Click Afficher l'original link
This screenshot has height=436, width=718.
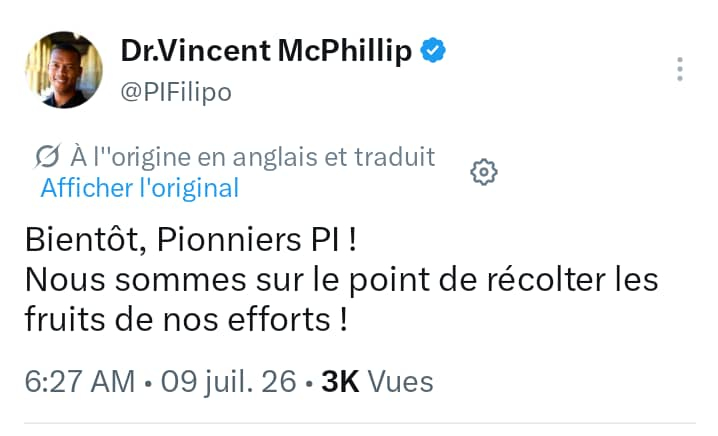tap(140, 188)
